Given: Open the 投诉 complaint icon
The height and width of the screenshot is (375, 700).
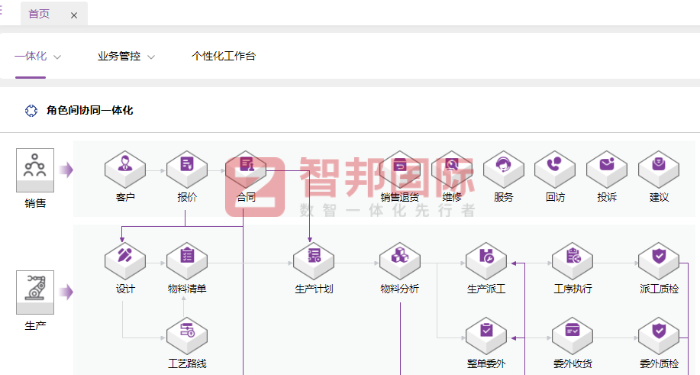Looking at the screenshot, I should 607,169.
